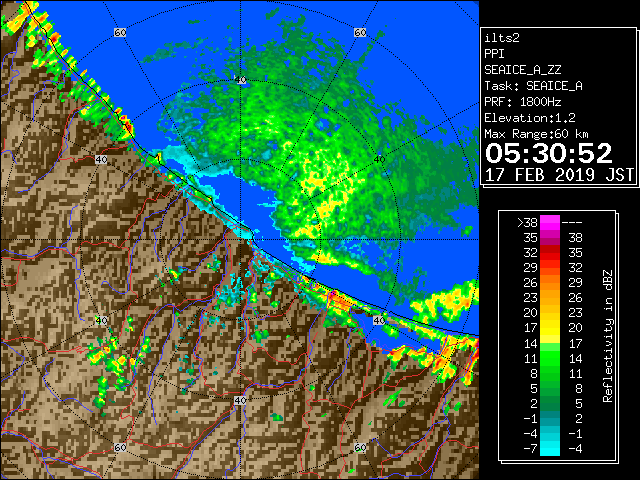Screen dimensions: 640x480
Task: Click the 05:30:52 timestamp
Action: point(549,153)
